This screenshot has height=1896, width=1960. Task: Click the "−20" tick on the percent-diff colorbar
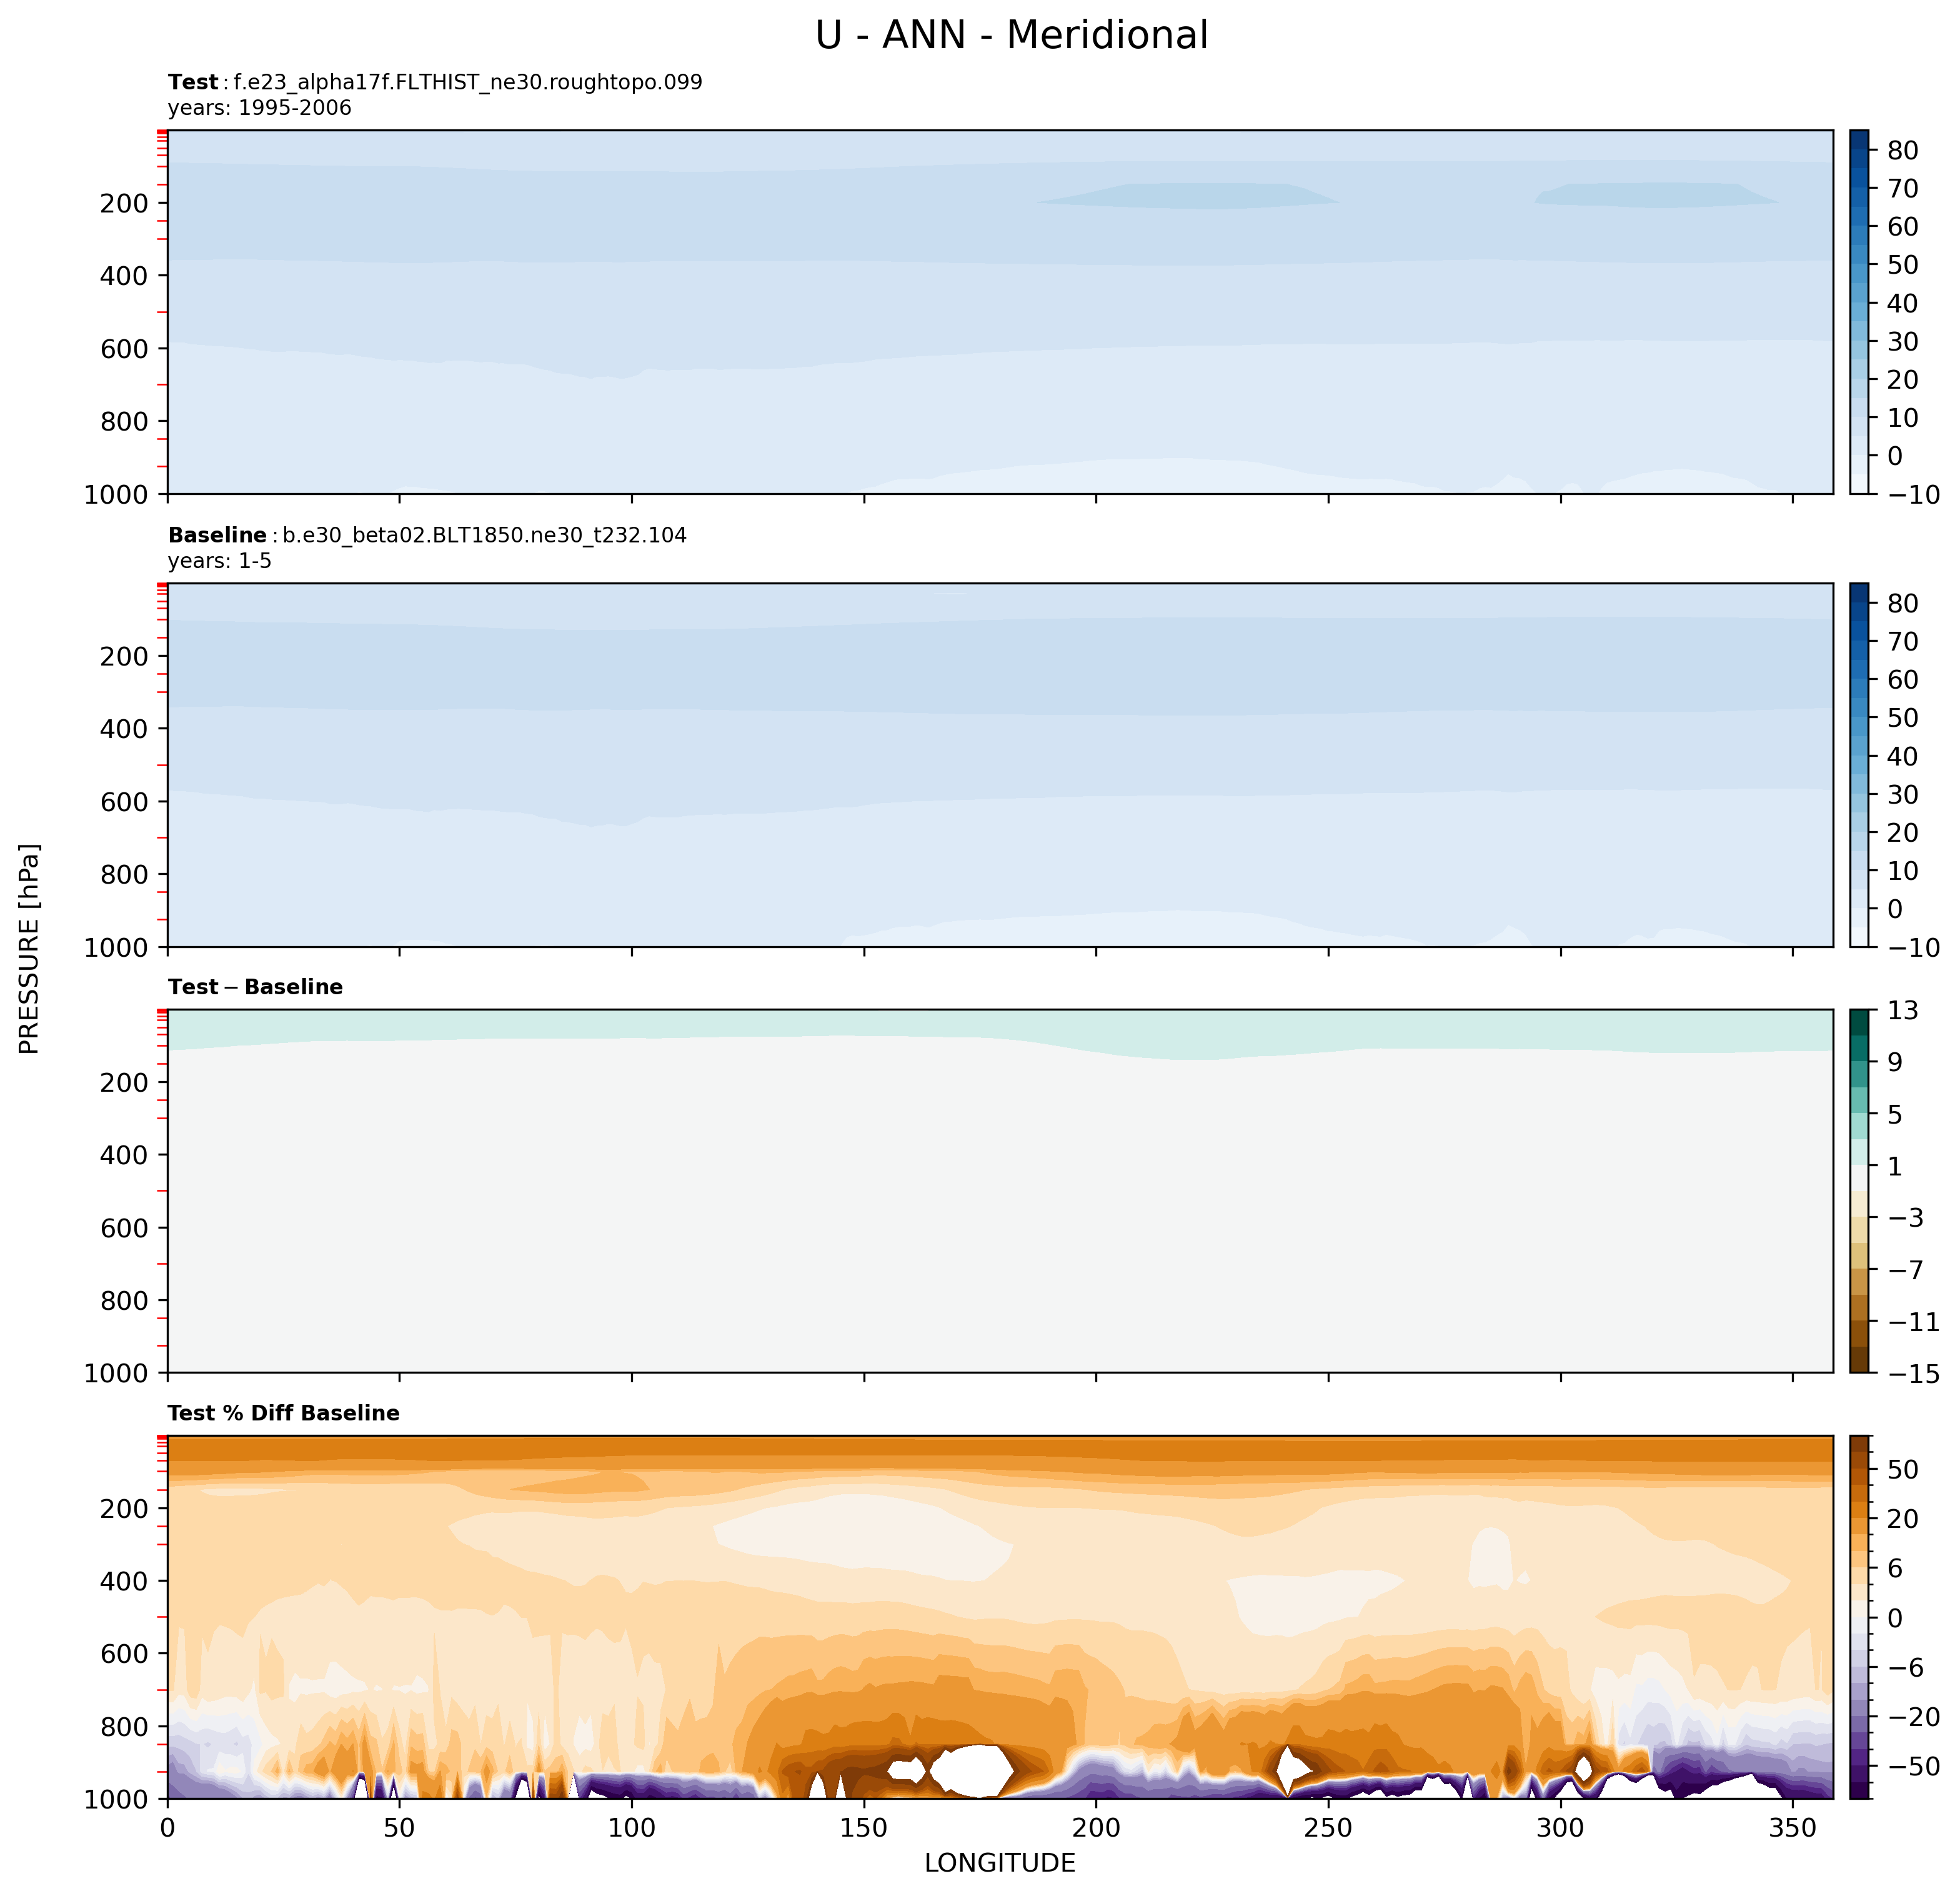click(x=1913, y=1717)
